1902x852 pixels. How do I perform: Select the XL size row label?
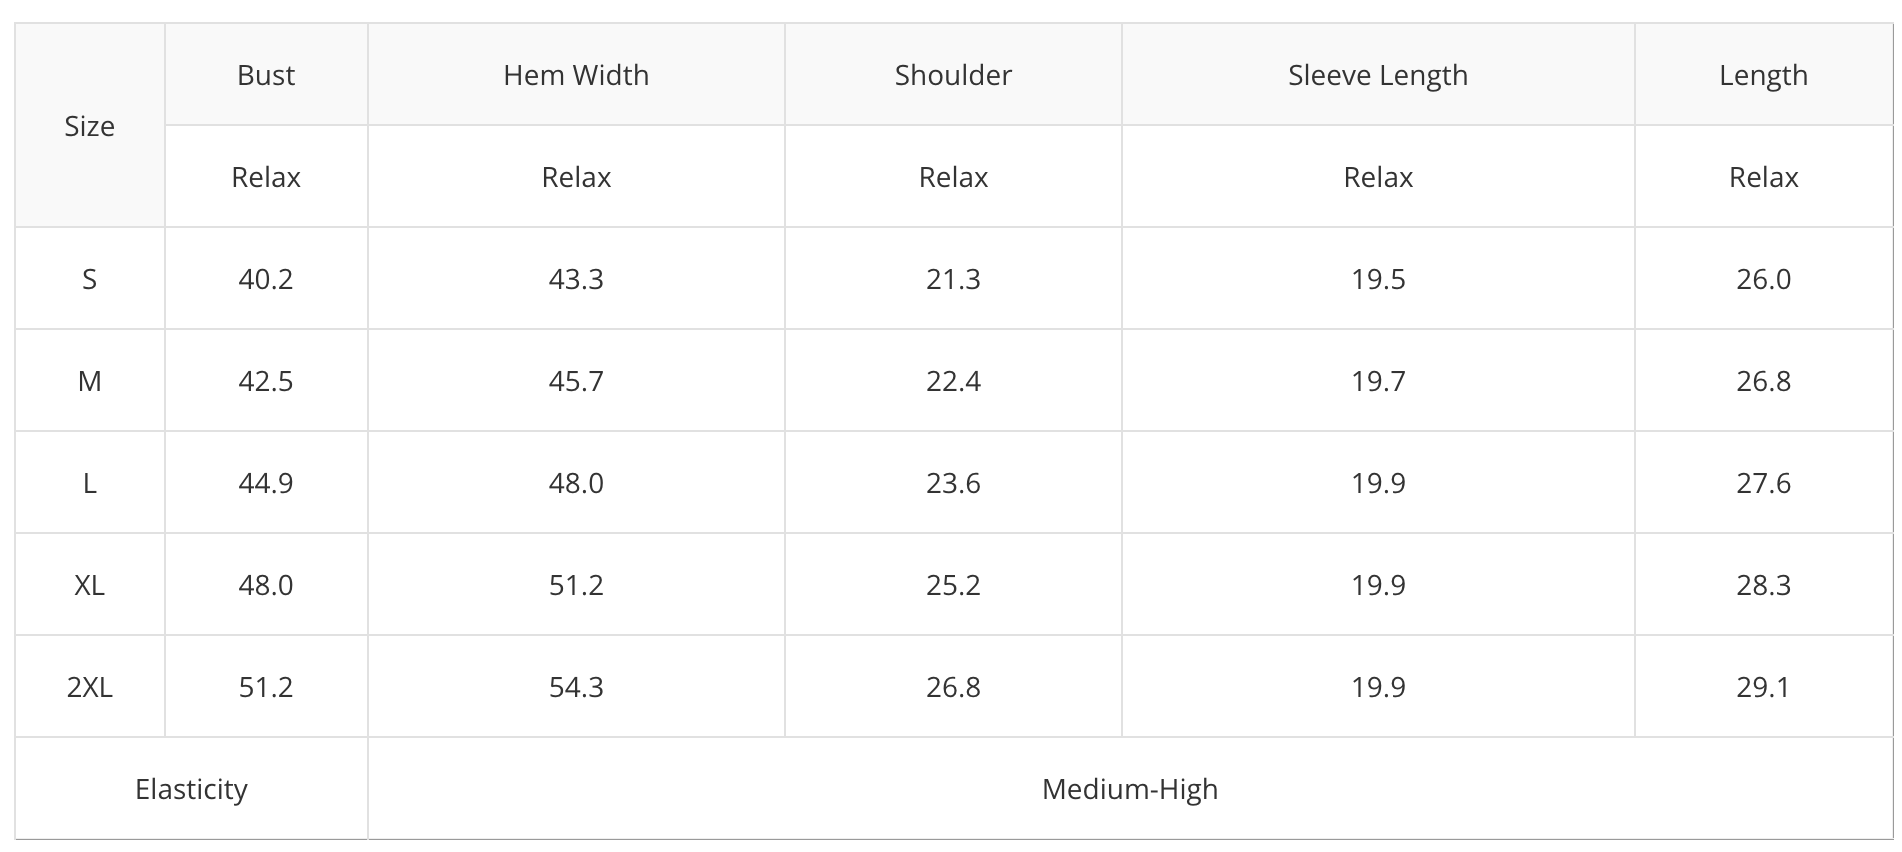pyautogui.click(x=90, y=585)
